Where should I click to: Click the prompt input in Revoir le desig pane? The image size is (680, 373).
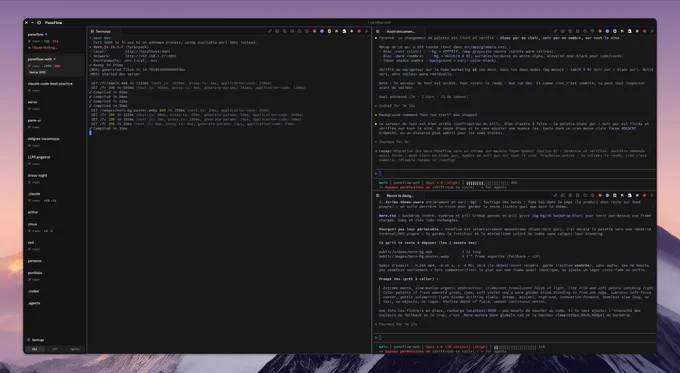coord(514,337)
